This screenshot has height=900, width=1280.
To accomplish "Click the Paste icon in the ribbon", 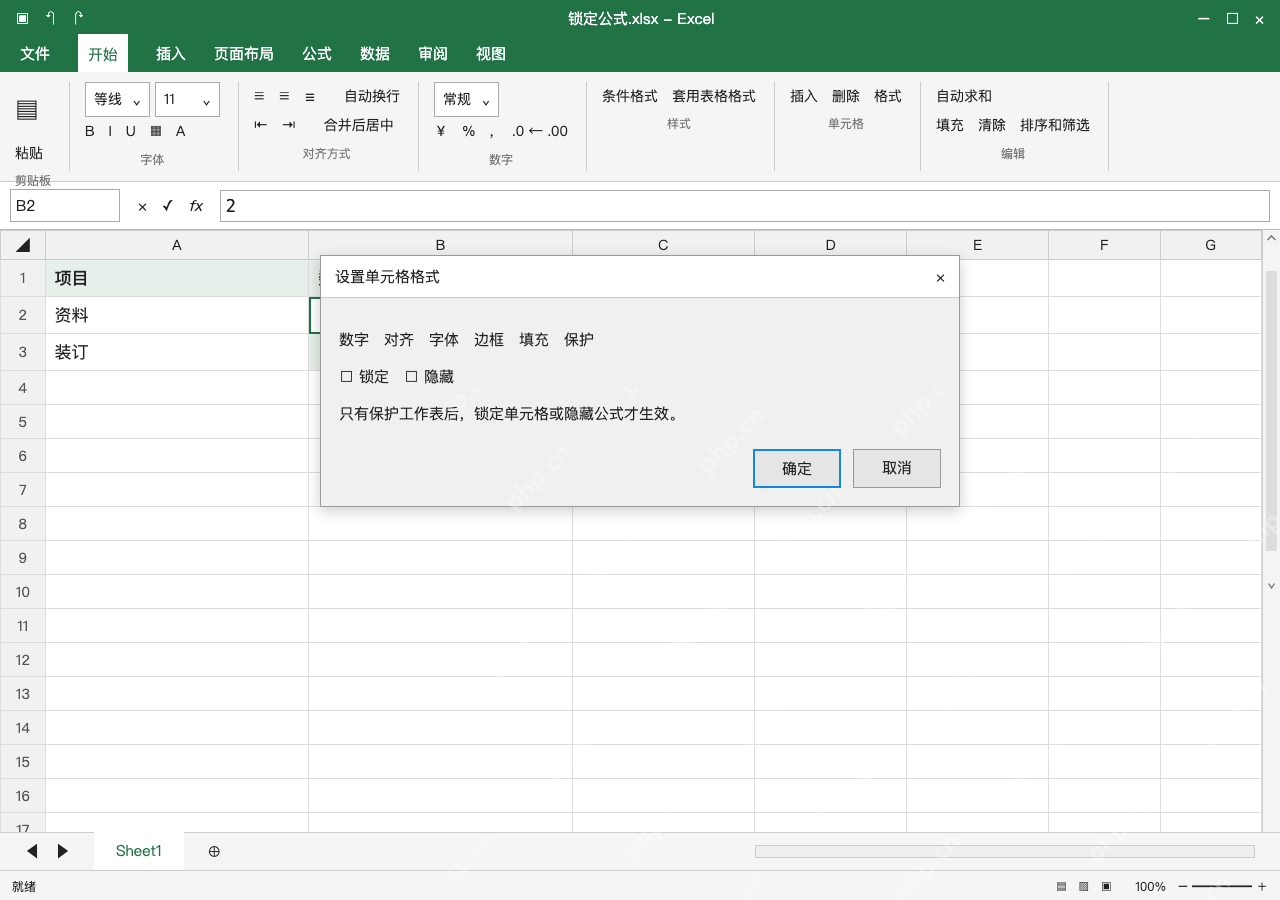I will [x=27, y=110].
